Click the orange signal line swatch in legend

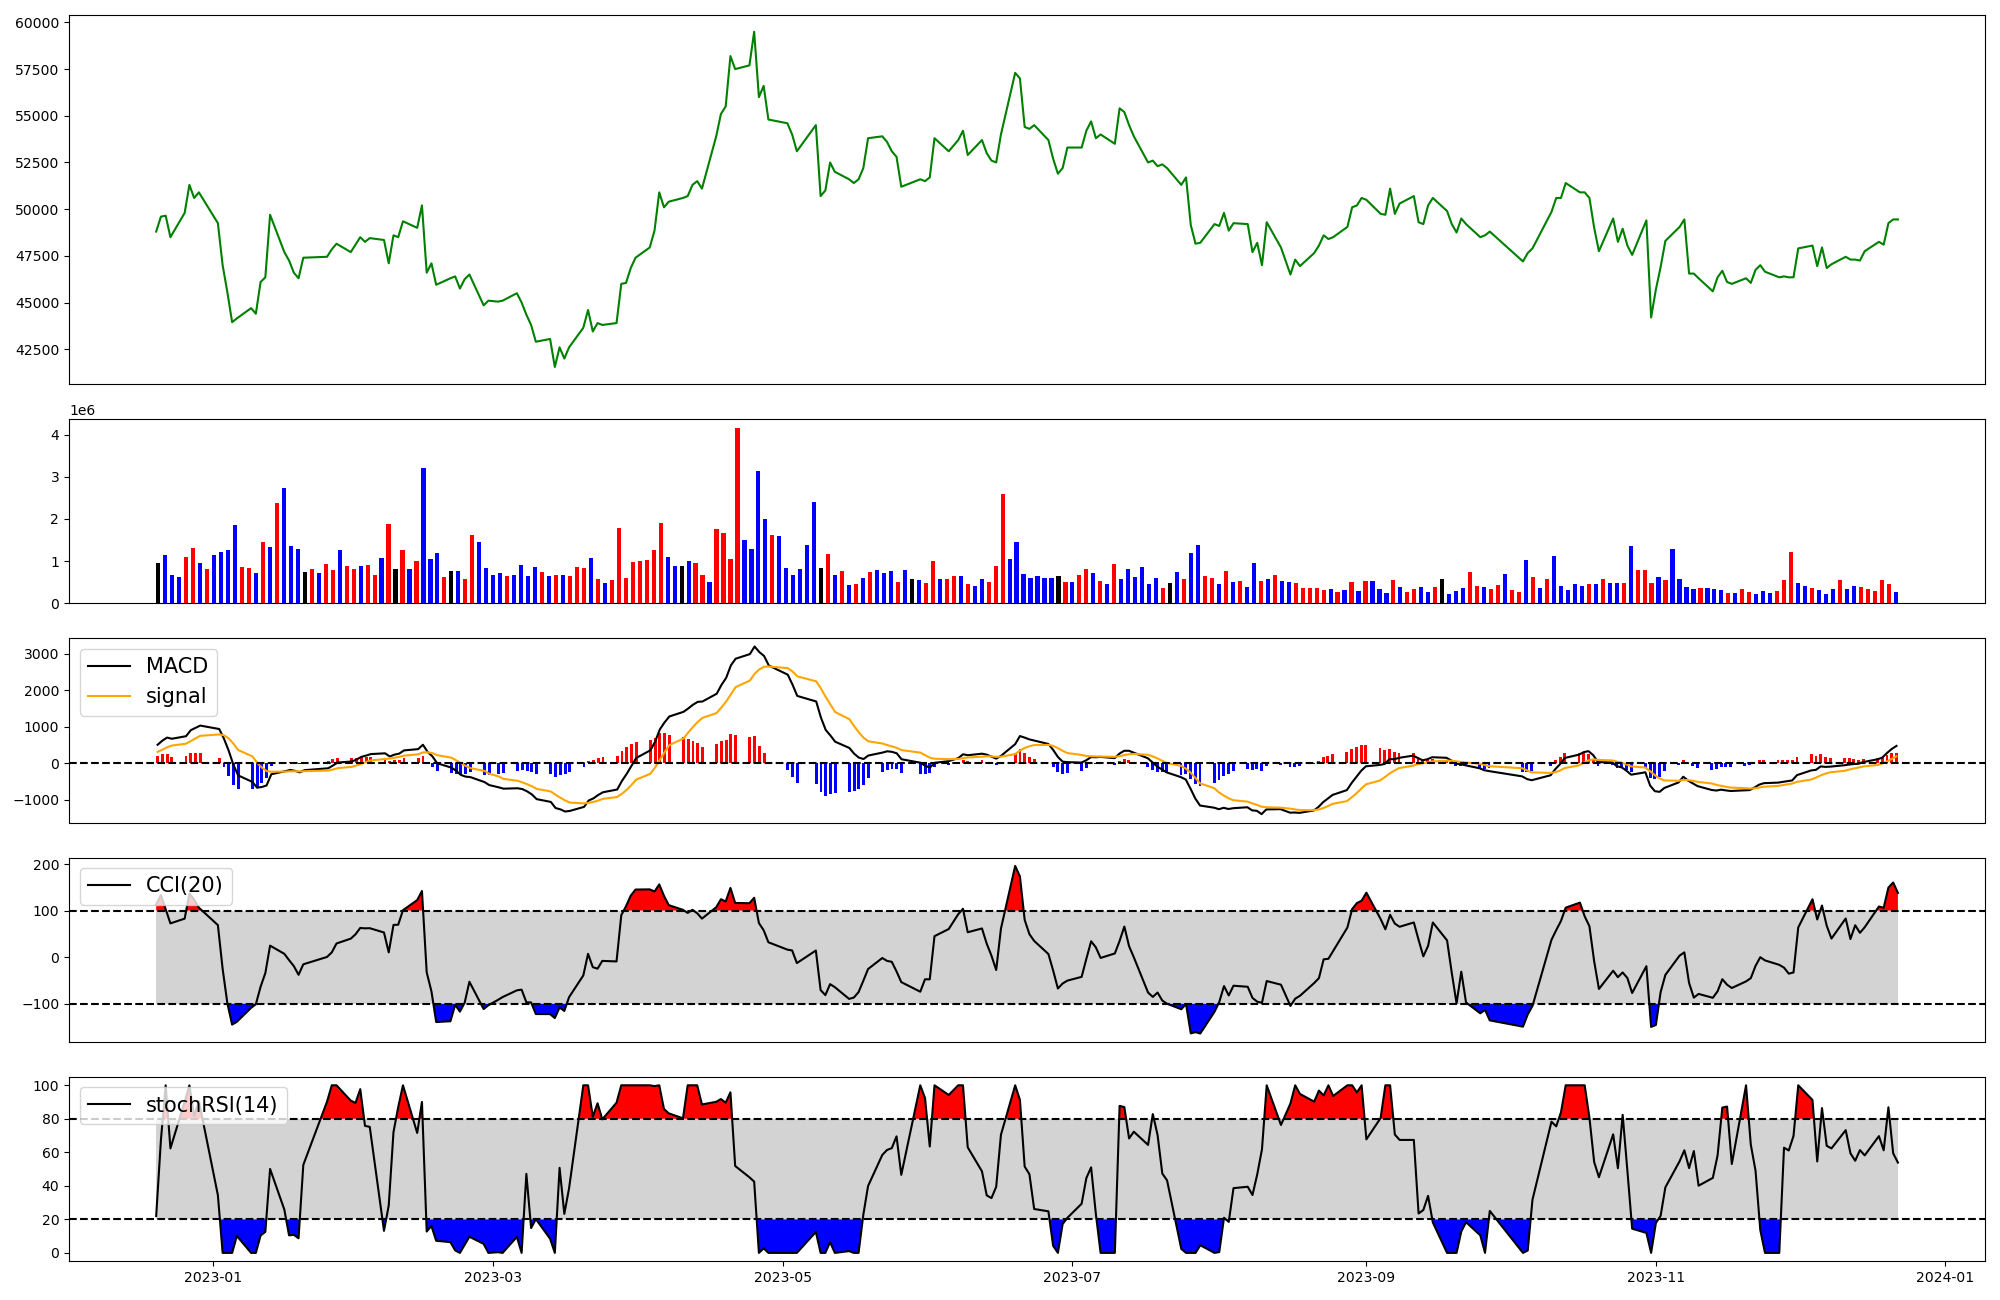108,696
